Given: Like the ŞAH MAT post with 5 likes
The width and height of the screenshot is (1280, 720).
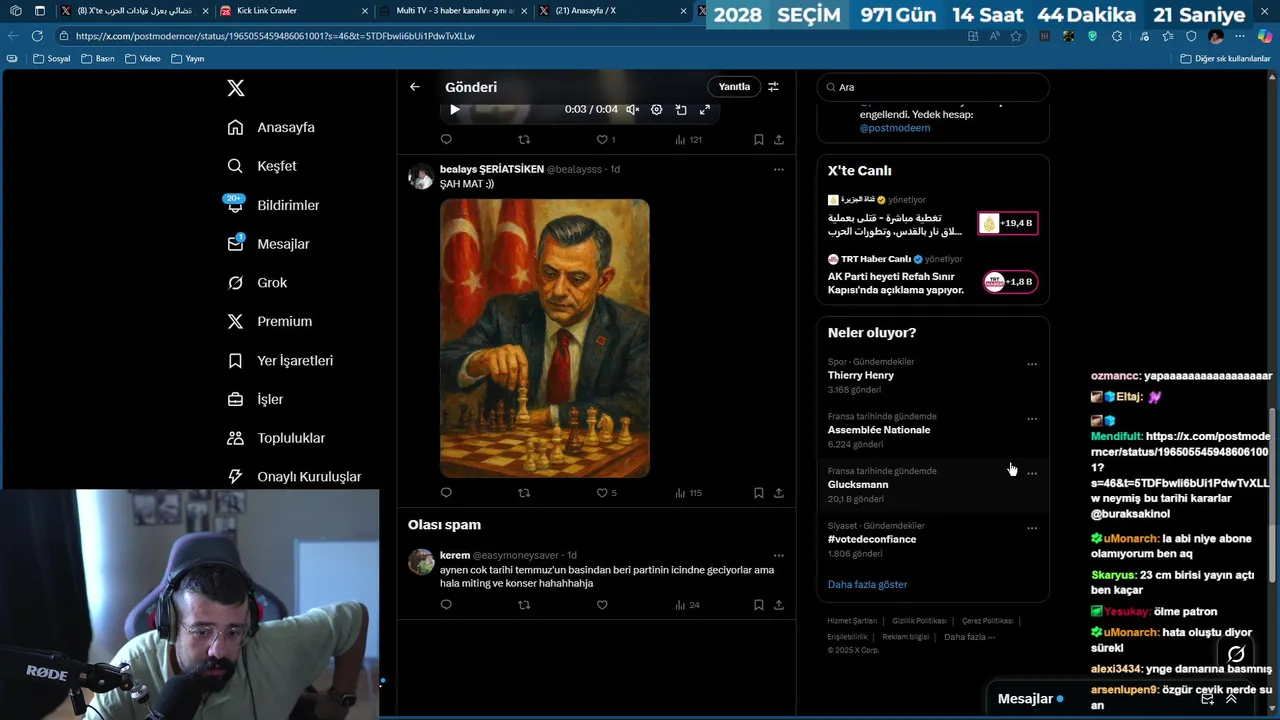Looking at the screenshot, I should [x=606, y=493].
